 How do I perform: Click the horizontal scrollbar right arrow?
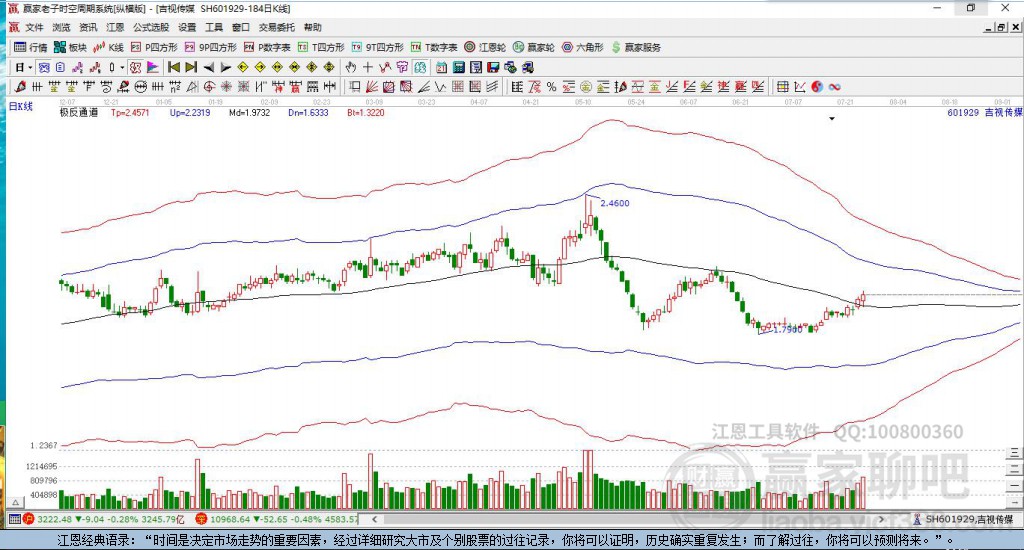[x=881, y=519]
